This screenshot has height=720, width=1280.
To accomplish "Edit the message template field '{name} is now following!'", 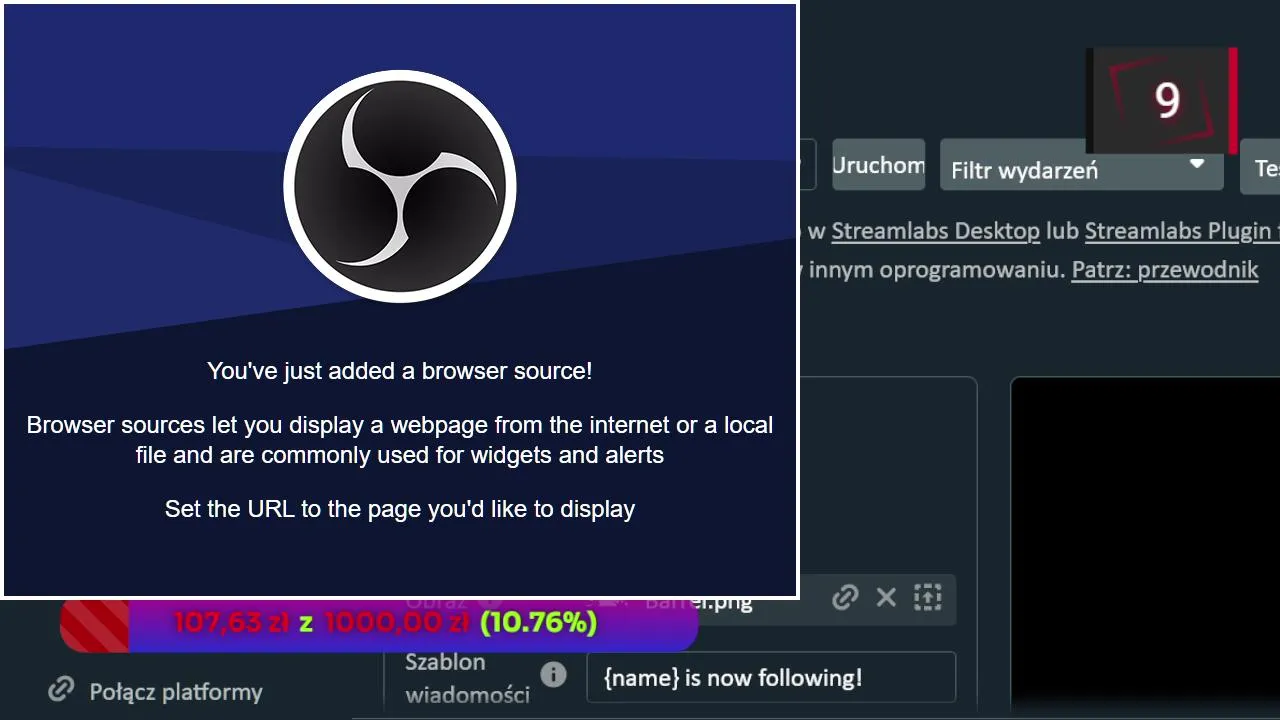I will 771,677.
